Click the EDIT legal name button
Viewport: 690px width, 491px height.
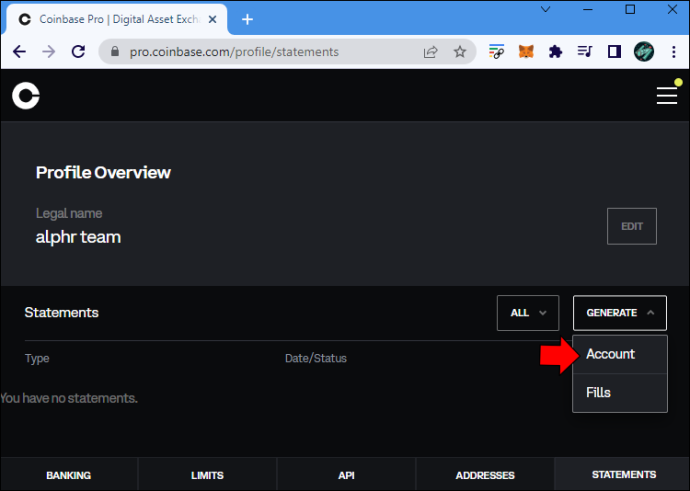pos(632,226)
